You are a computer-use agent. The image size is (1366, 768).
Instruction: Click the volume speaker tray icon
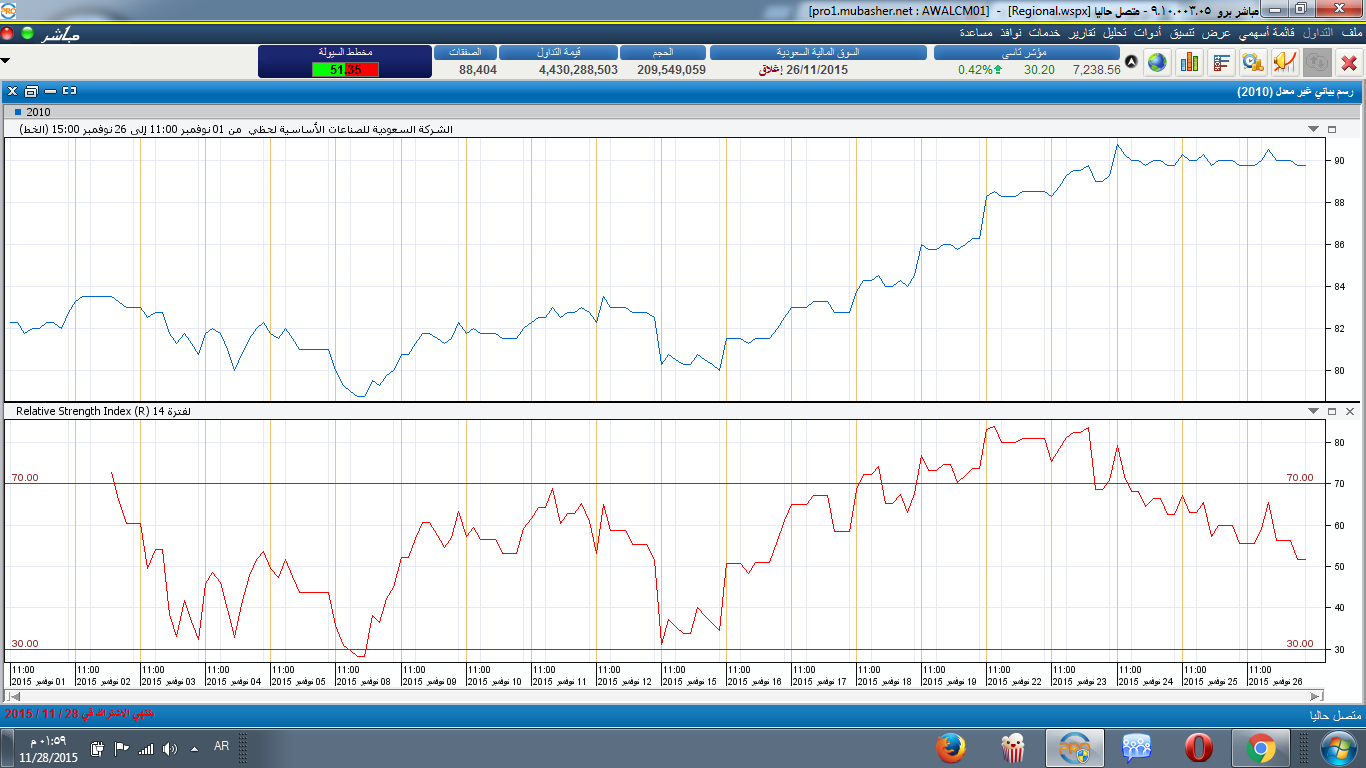(x=169, y=748)
